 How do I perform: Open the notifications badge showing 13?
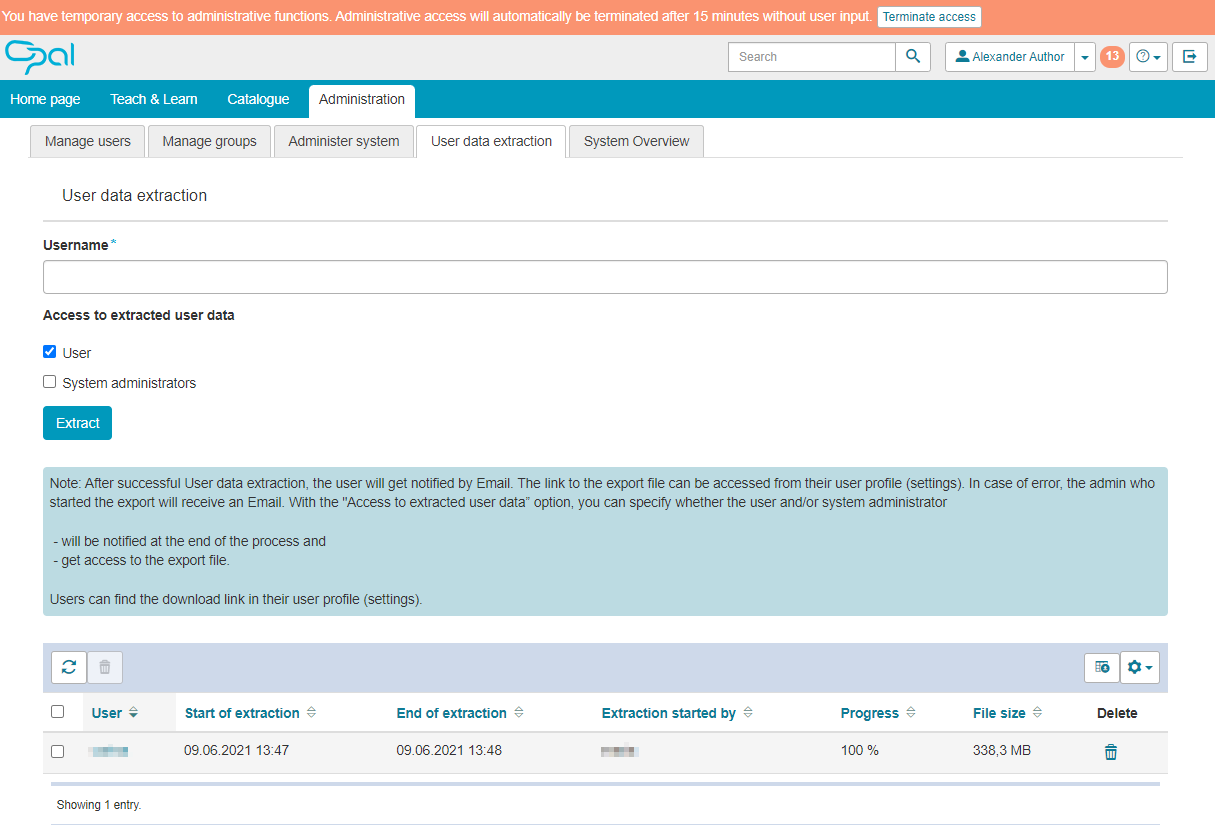[x=1111, y=57]
